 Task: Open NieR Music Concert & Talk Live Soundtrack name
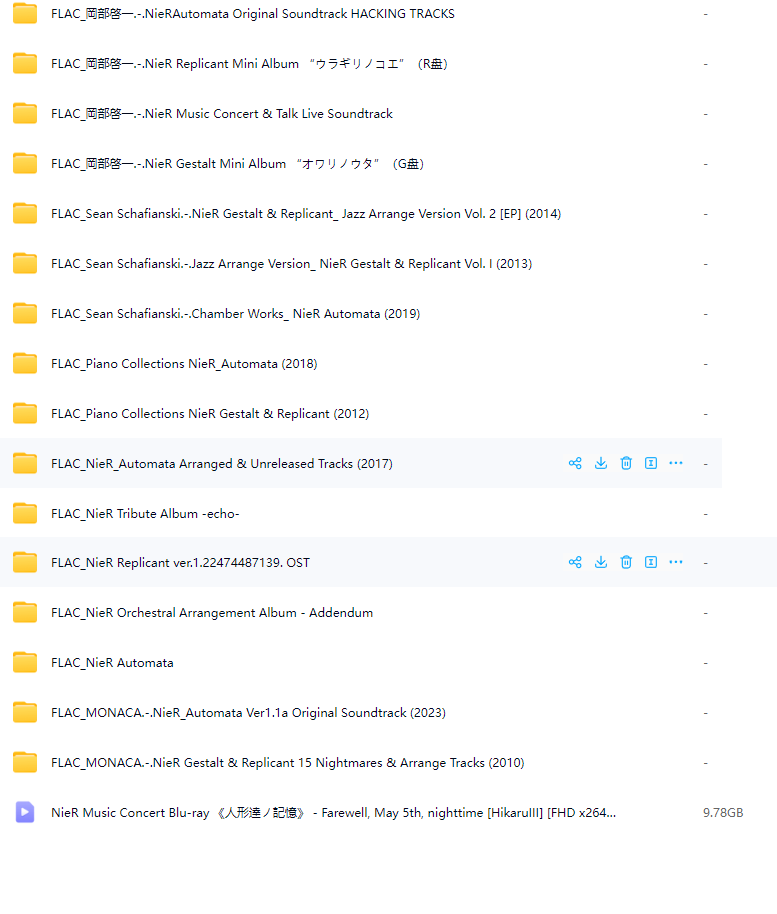point(222,114)
